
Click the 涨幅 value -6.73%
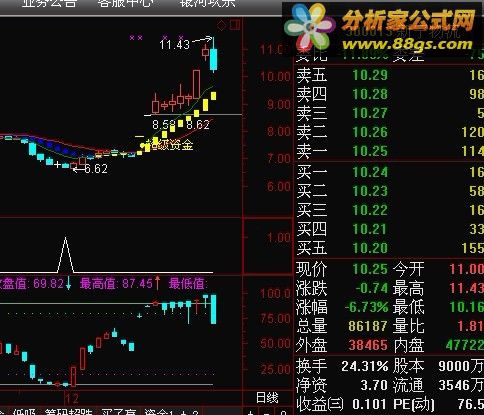pyautogui.click(x=366, y=307)
